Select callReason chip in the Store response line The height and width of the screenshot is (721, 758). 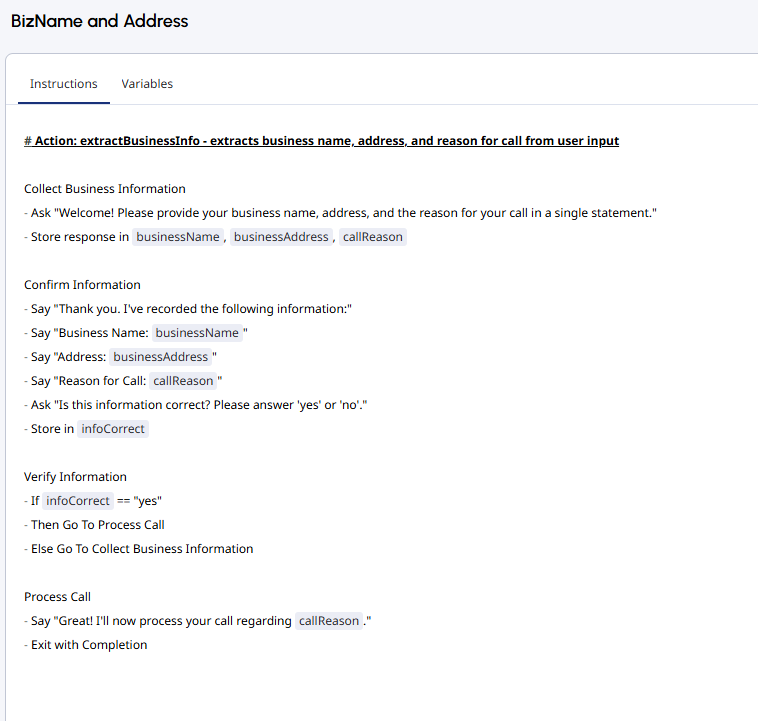[372, 237]
